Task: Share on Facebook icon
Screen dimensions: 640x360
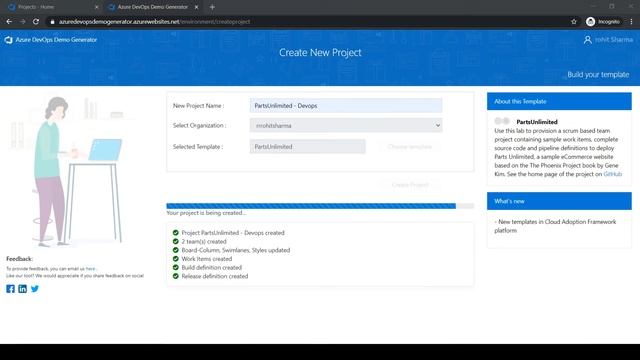Action: pyautogui.click(x=11, y=289)
